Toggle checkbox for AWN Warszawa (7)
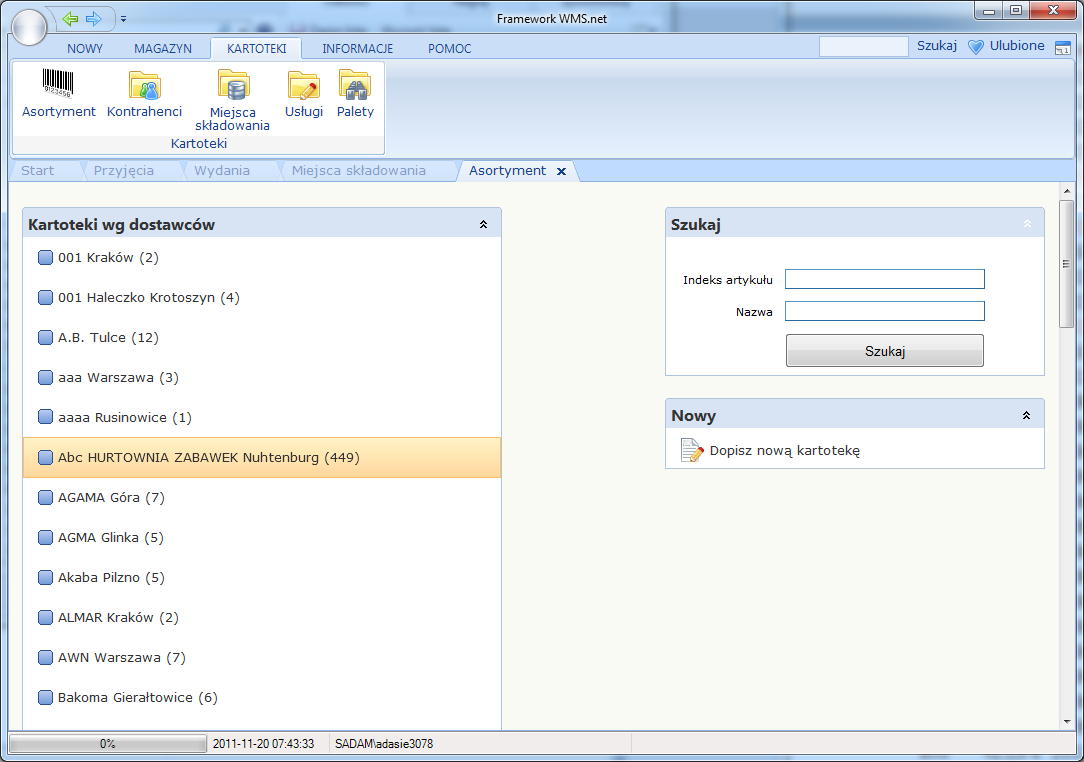 (x=45, y=657)
